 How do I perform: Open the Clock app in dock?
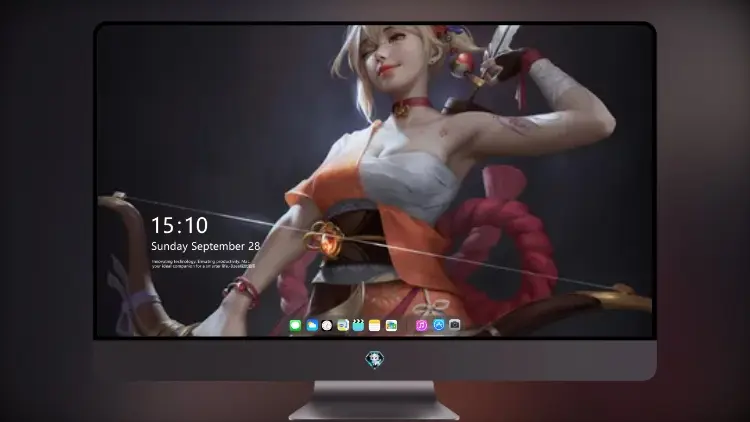coord(327,325)
